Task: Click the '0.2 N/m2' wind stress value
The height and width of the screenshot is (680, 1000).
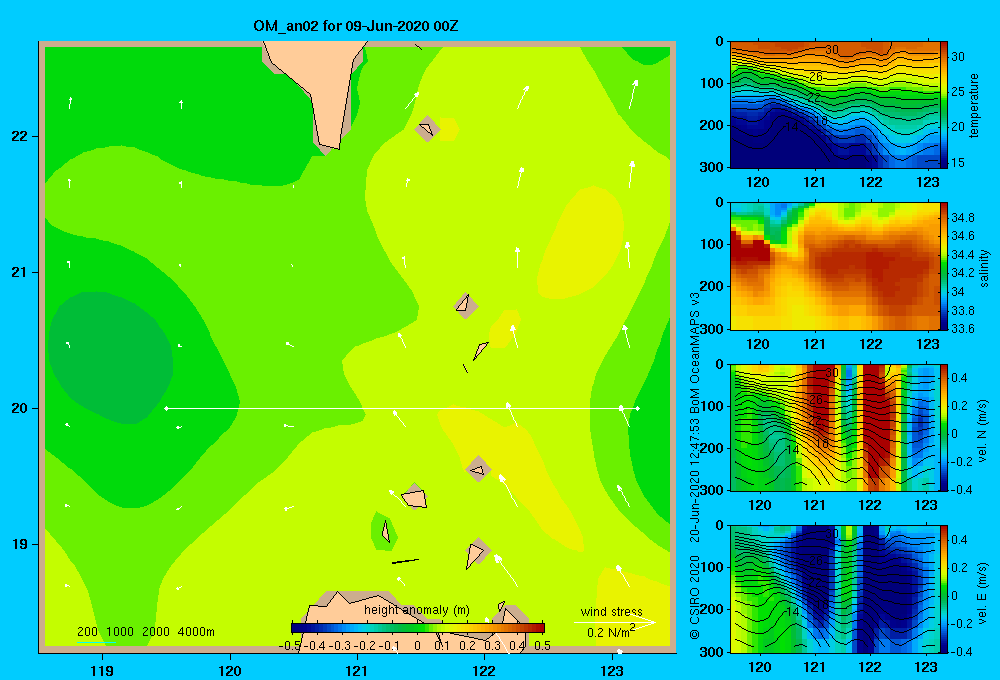Action: click(x=611, y=632)
